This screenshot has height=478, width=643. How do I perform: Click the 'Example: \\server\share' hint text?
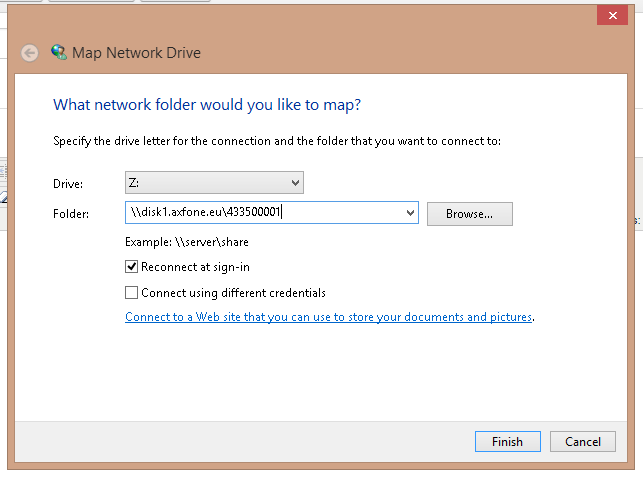[187, 242]
